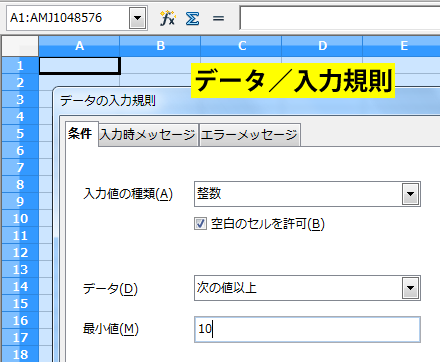
Task: Open the Function Wizard icon
Action: 167,18
